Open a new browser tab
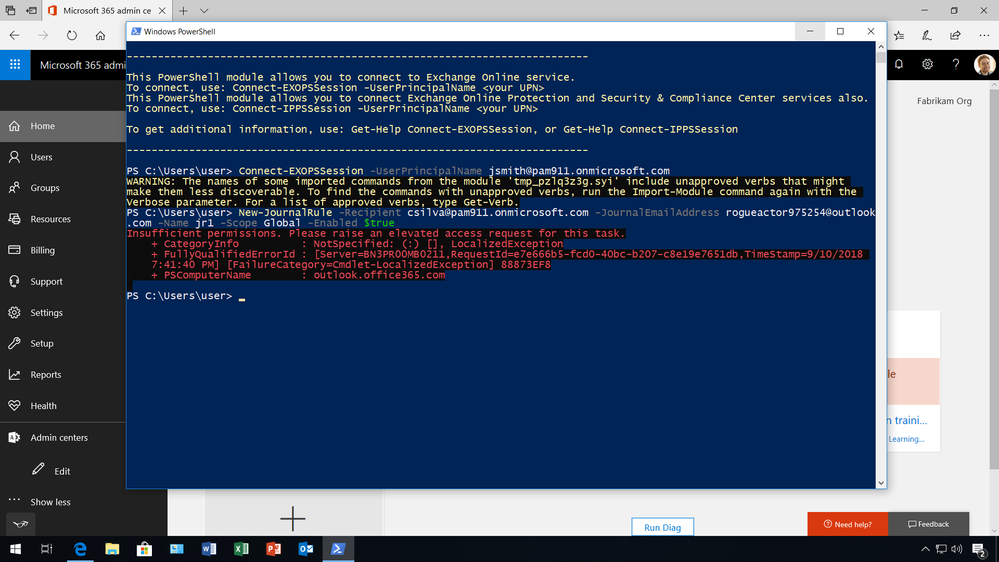 (x=183, y=11)
